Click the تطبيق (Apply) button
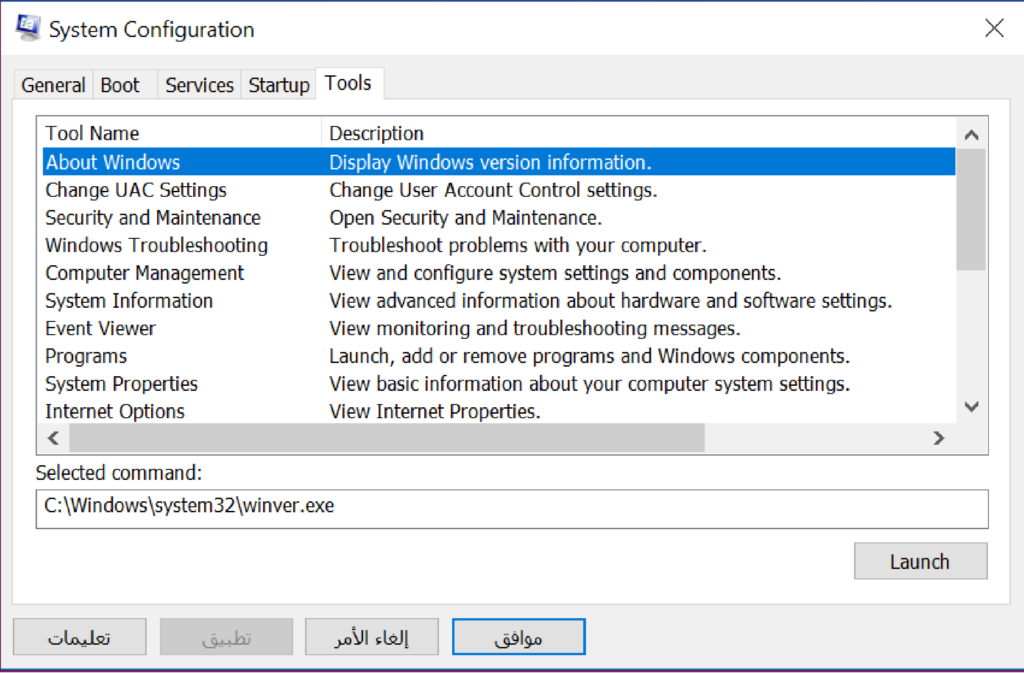This screenshot has width=1024, height=673. coord(226,637)
